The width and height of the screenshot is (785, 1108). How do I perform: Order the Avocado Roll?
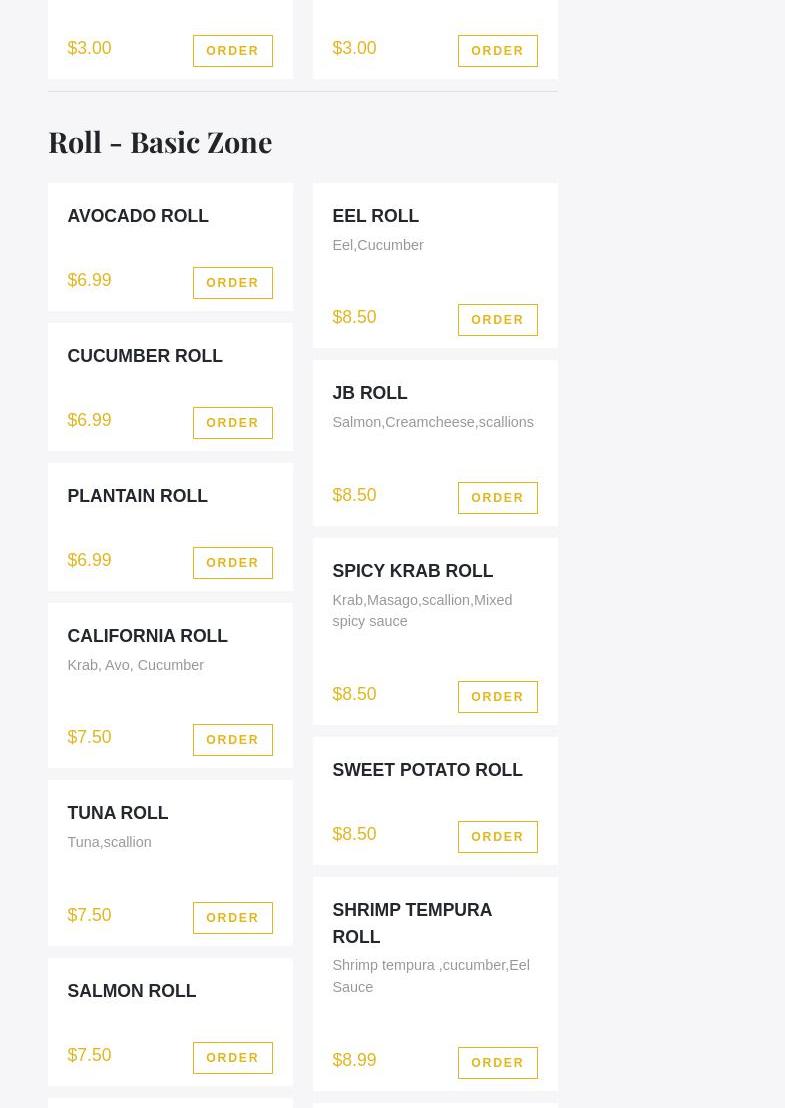pyautogui.click(x=232, y=283)
